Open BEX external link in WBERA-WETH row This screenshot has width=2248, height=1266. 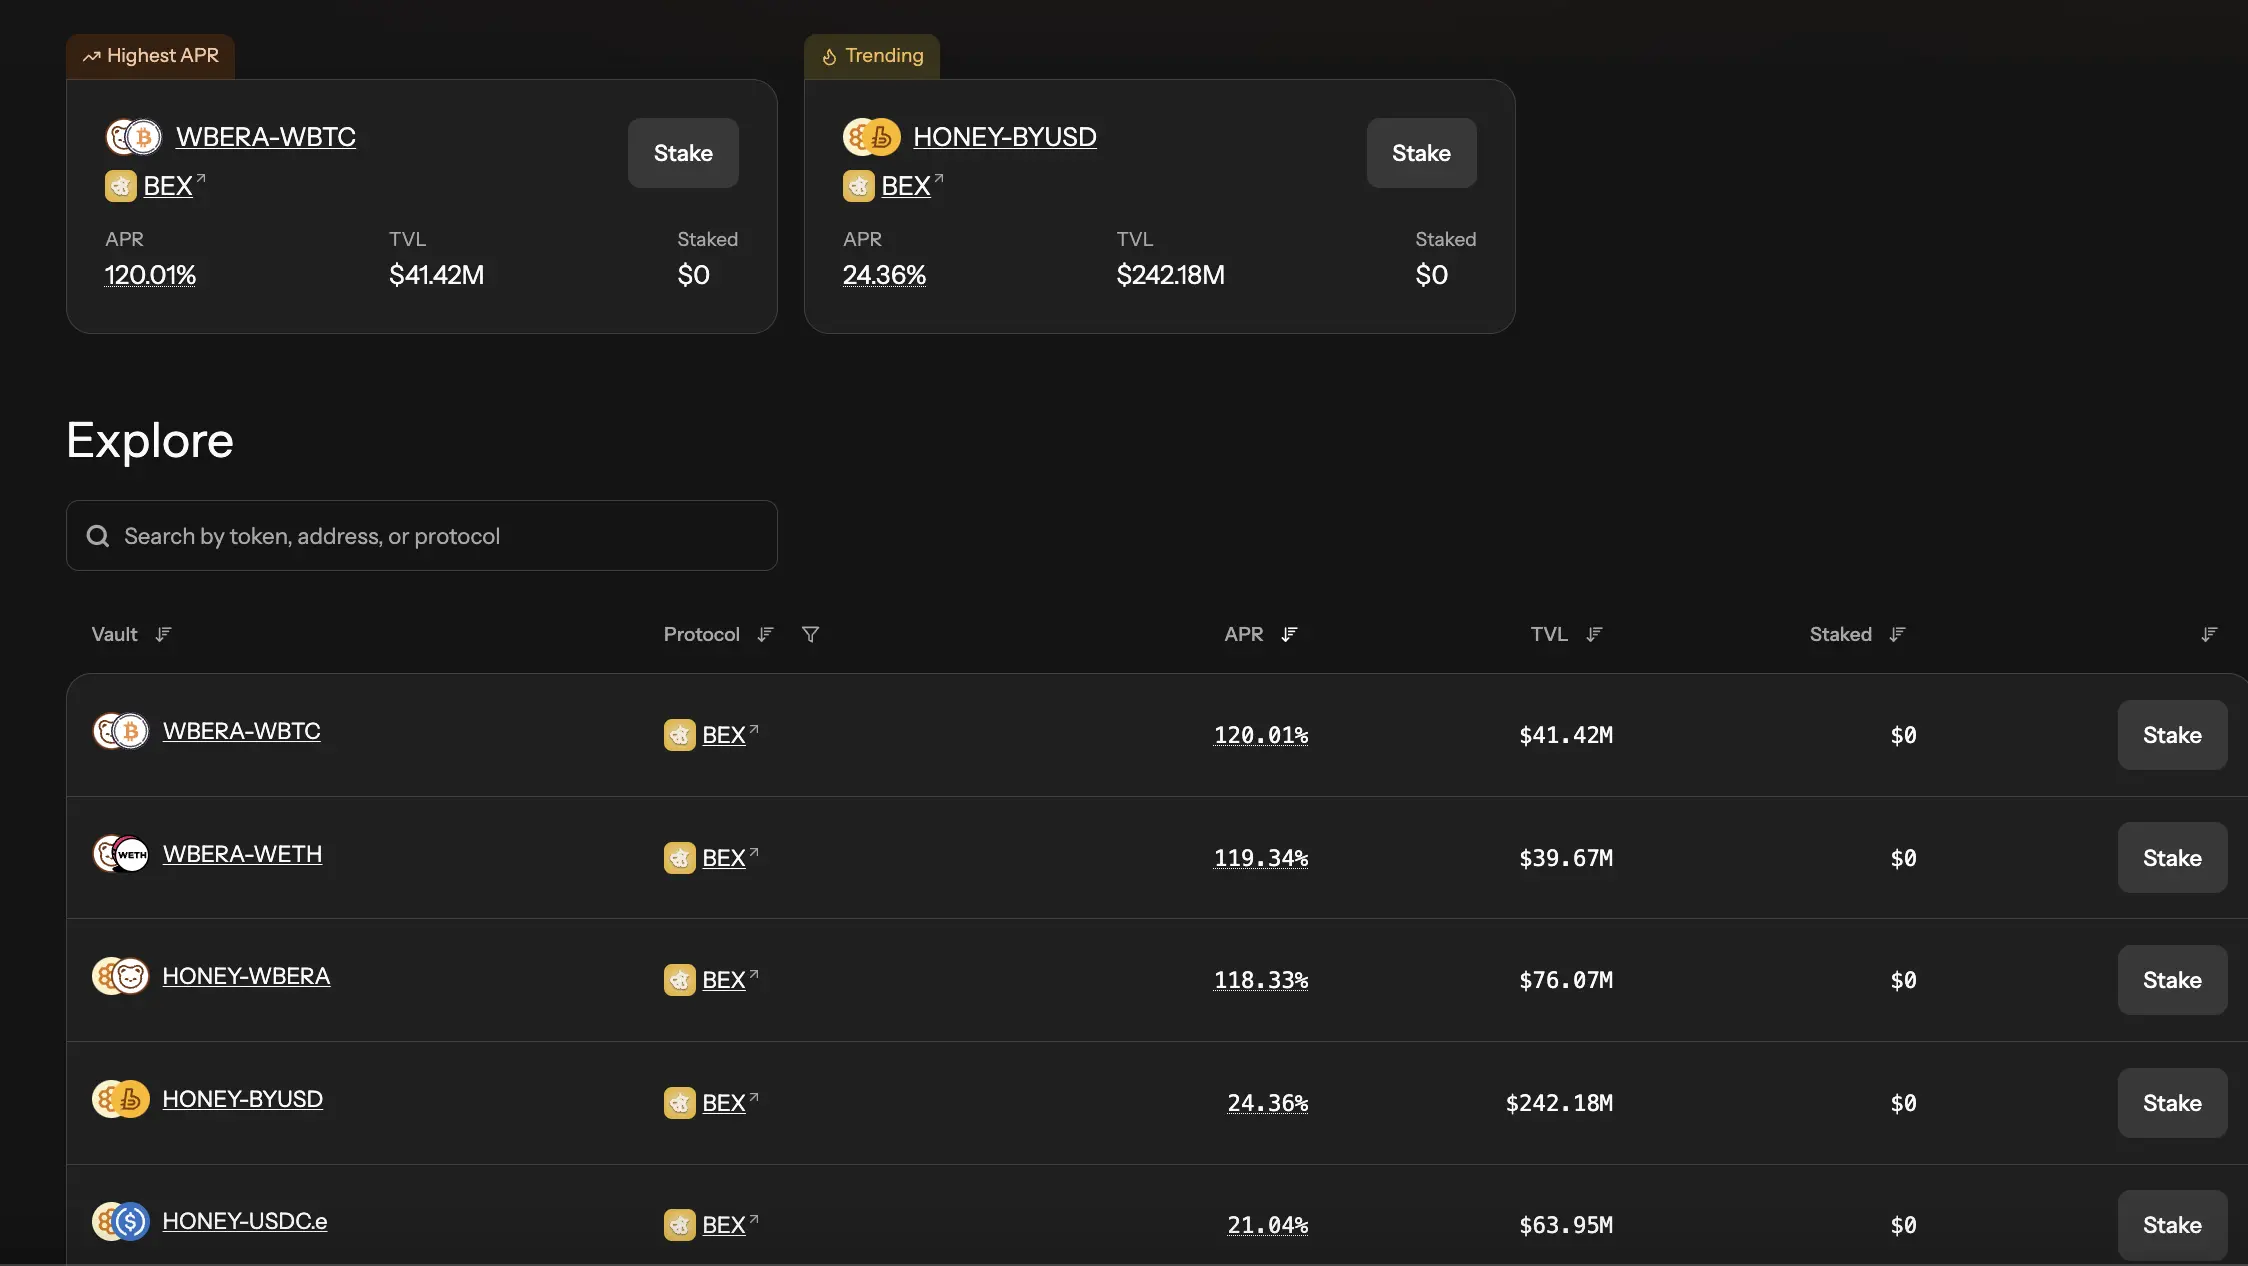[729, 858]
